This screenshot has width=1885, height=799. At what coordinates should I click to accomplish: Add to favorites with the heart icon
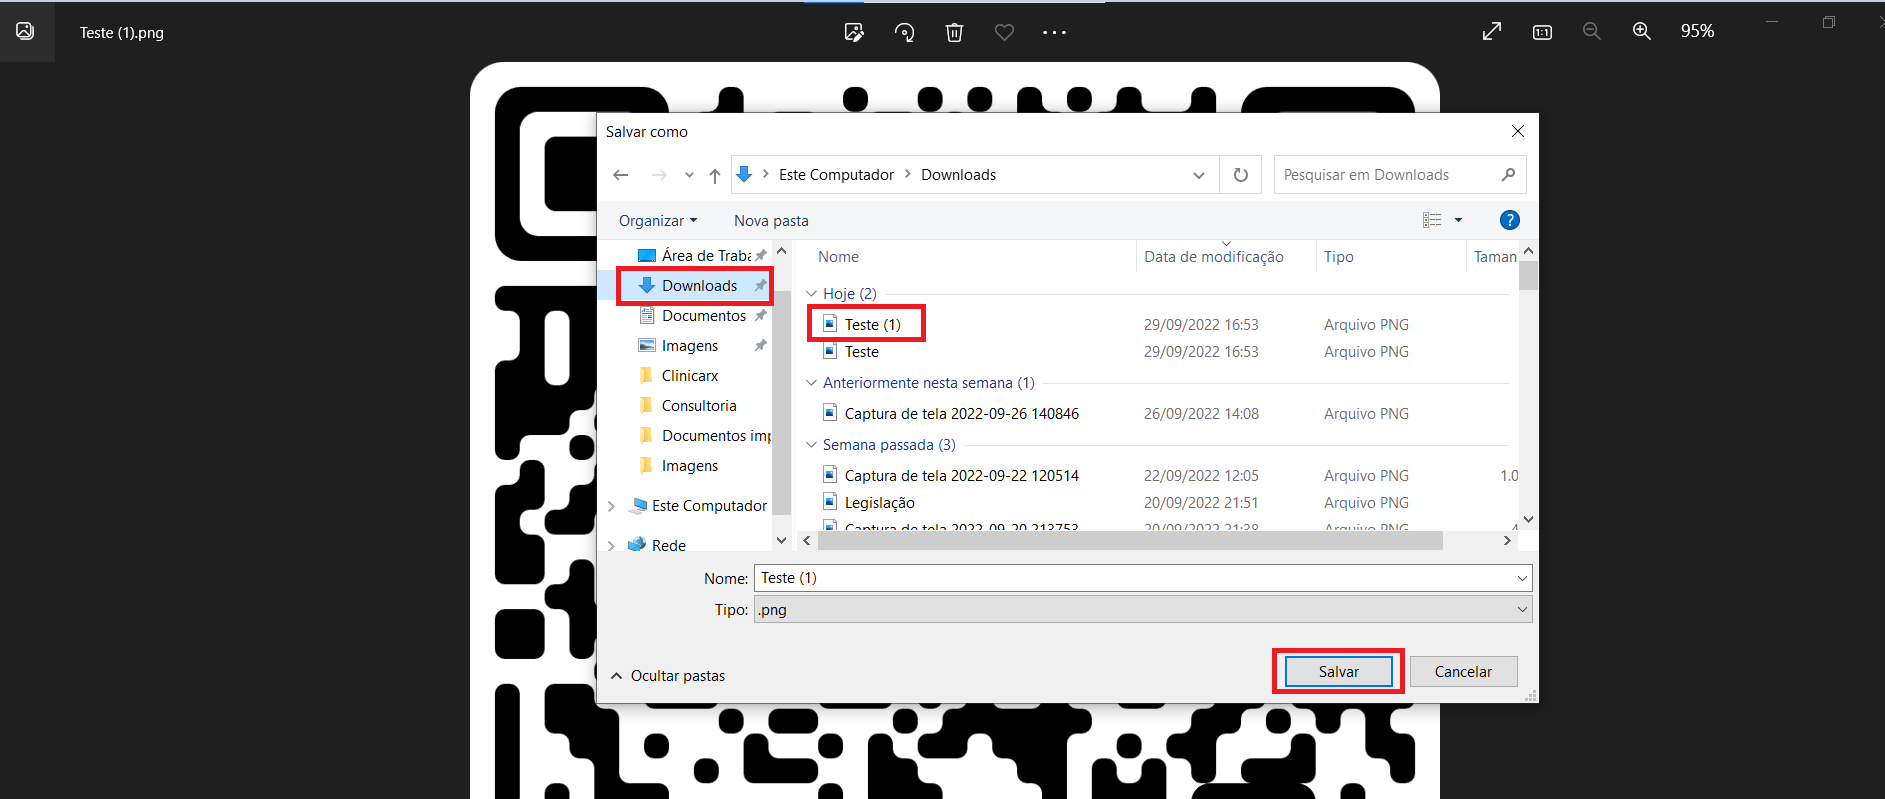point(1004,32)
